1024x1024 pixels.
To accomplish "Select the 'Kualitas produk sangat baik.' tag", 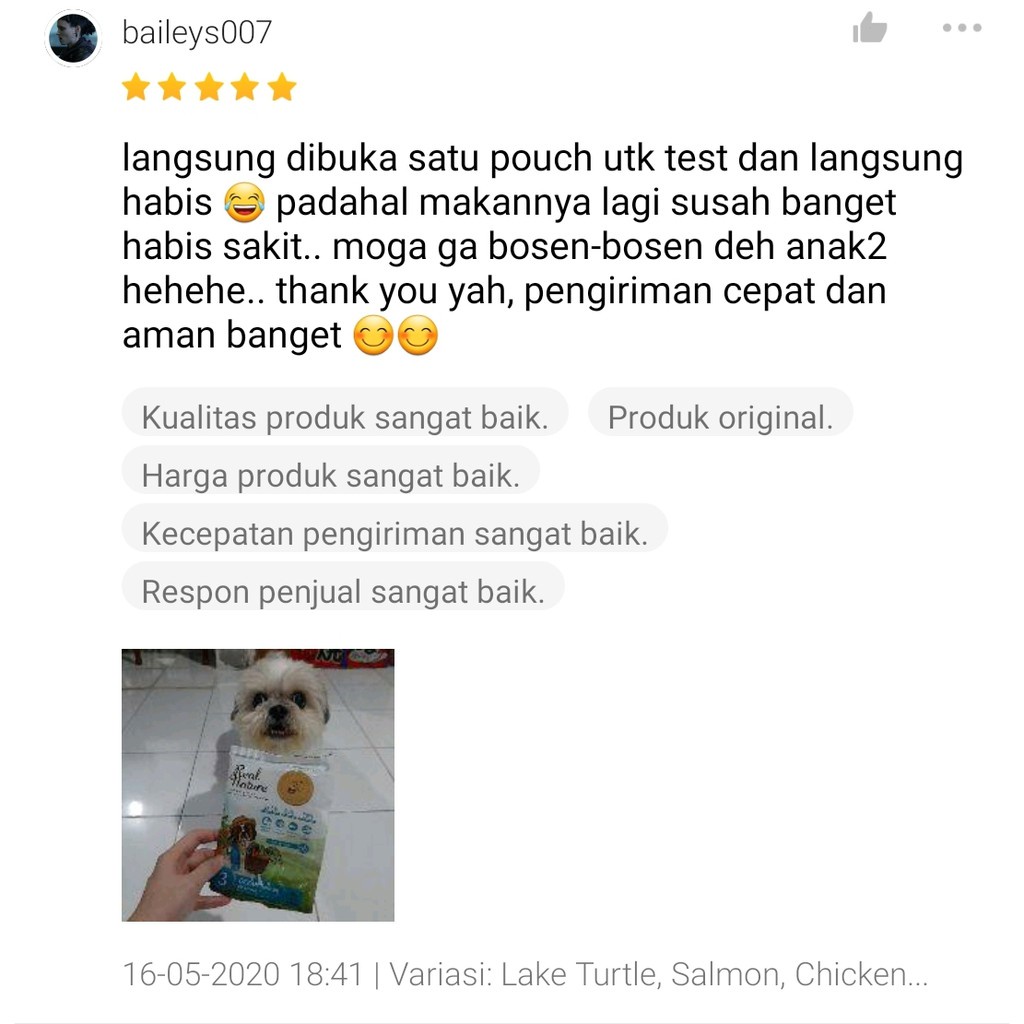I will tap(345, 417).
